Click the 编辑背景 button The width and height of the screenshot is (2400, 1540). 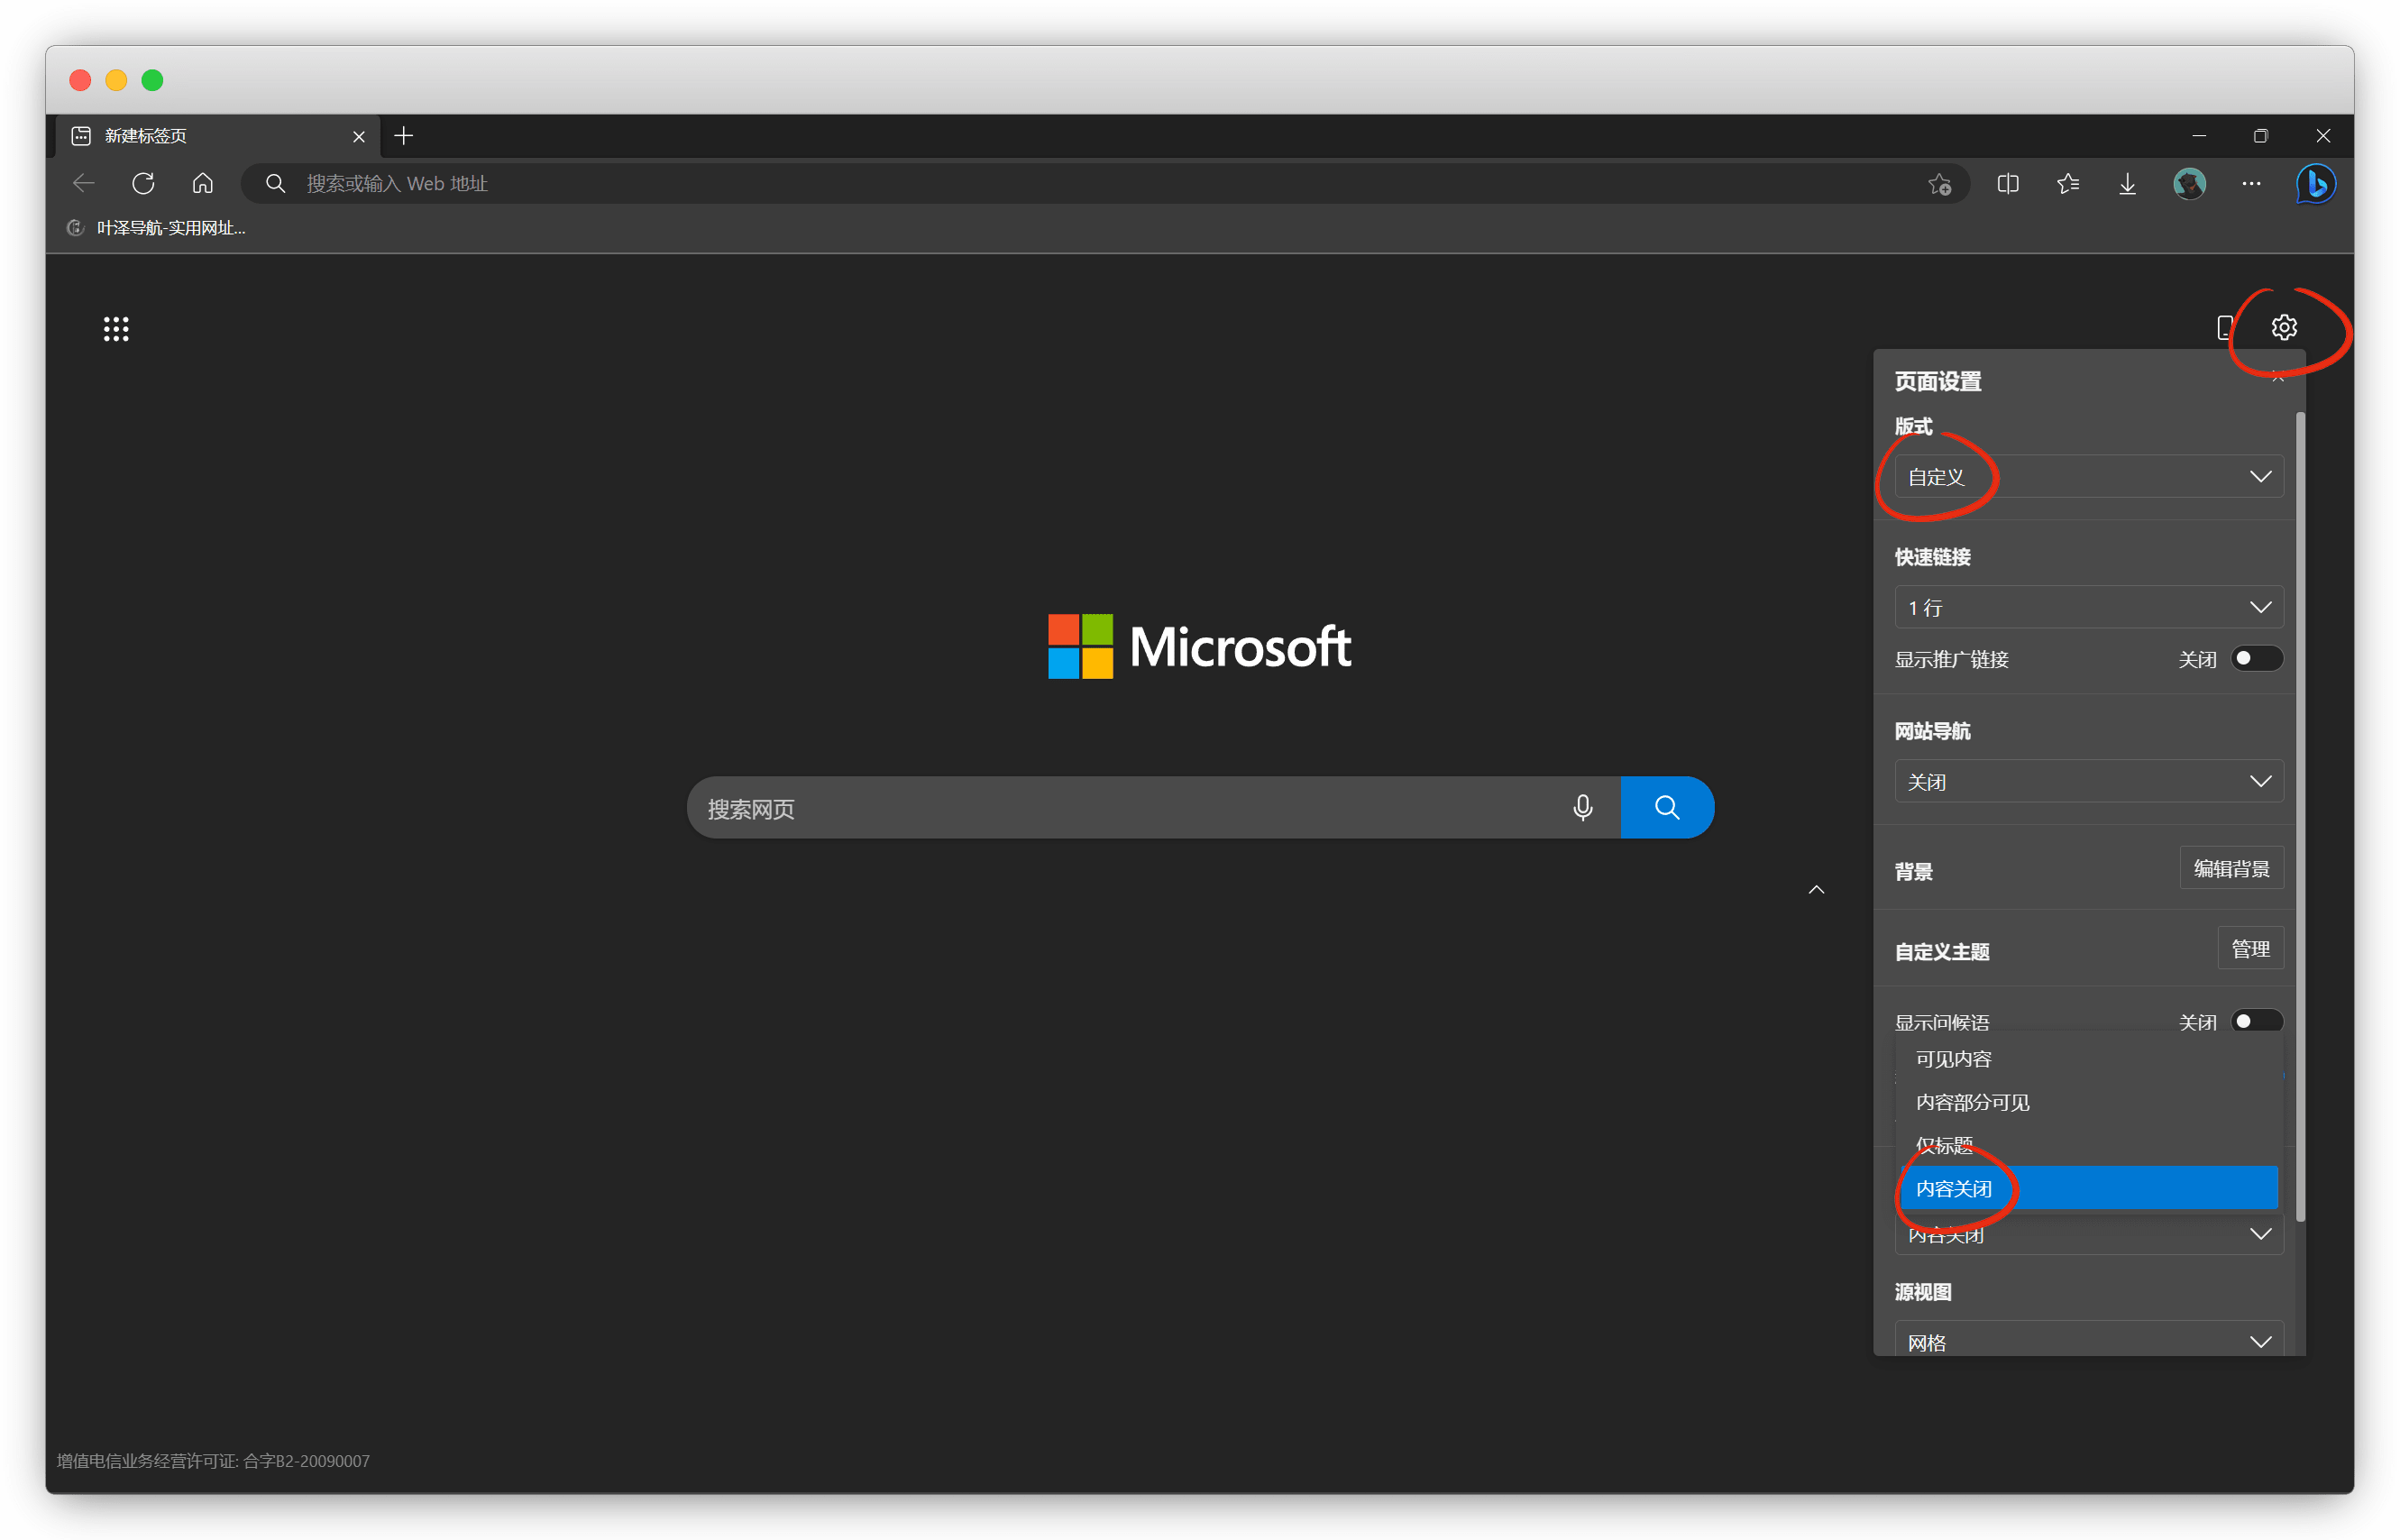click(x=2230, y=868)
